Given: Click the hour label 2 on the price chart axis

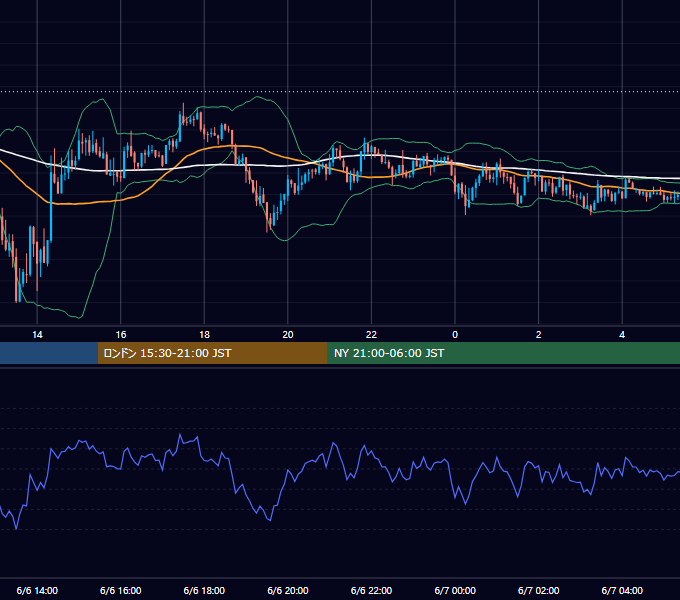Looking at the screenshot, I should click(x=538, y=335).
